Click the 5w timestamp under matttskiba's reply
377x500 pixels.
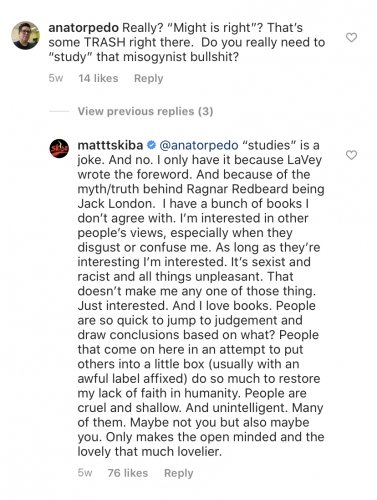coord(85,473)
